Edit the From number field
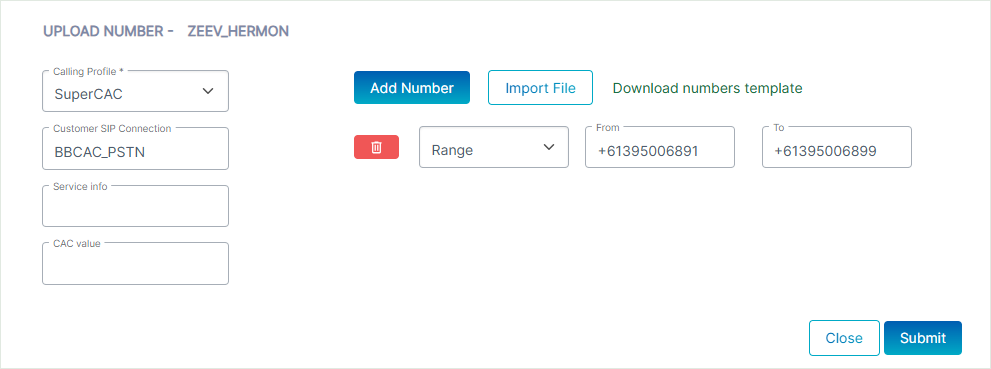 [x=660, y=147]
